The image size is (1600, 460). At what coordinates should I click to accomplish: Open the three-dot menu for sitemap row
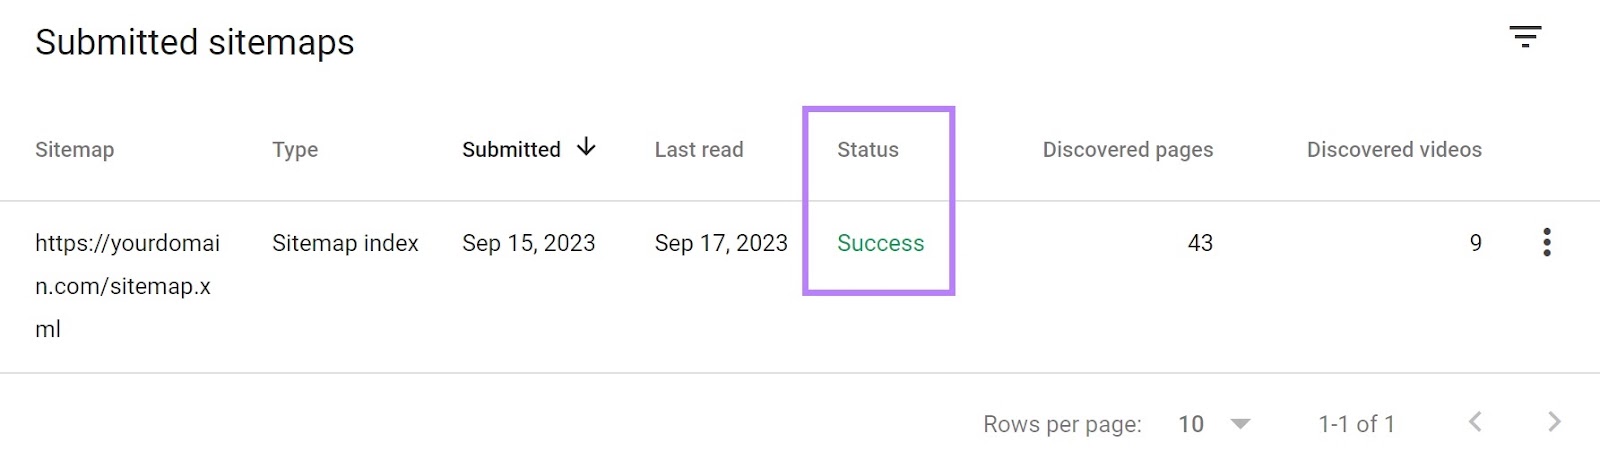(x=1546, y=243)
